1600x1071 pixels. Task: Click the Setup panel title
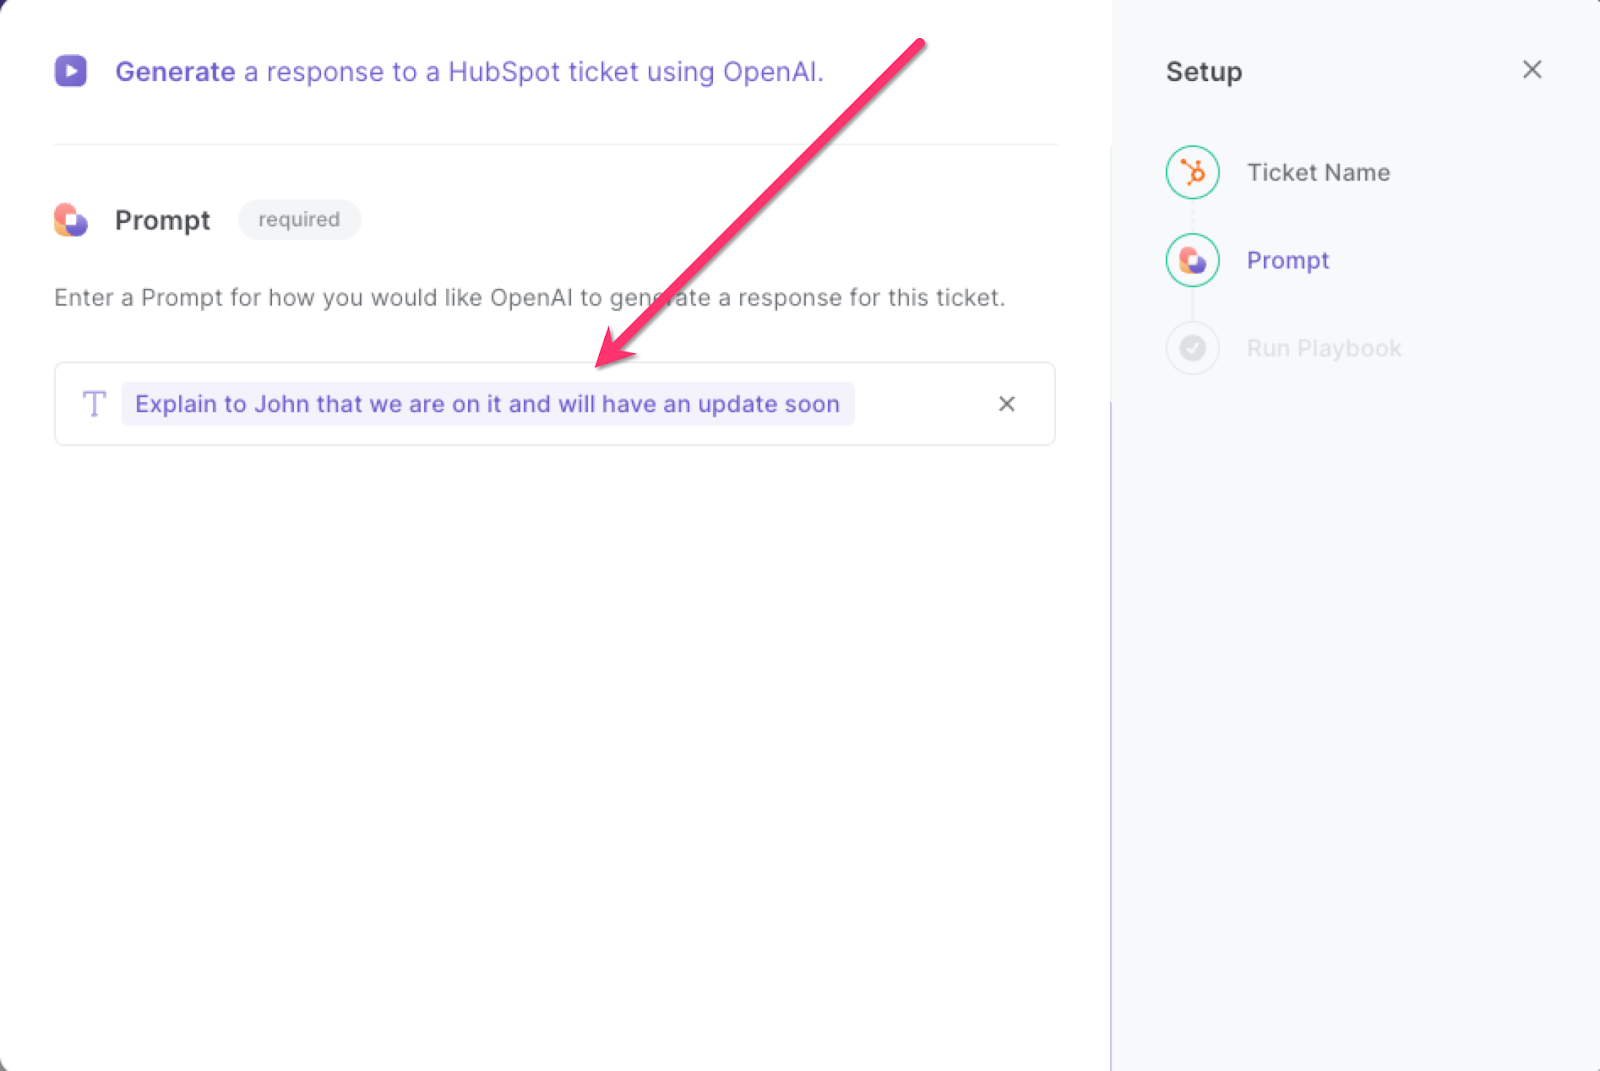1204,71
